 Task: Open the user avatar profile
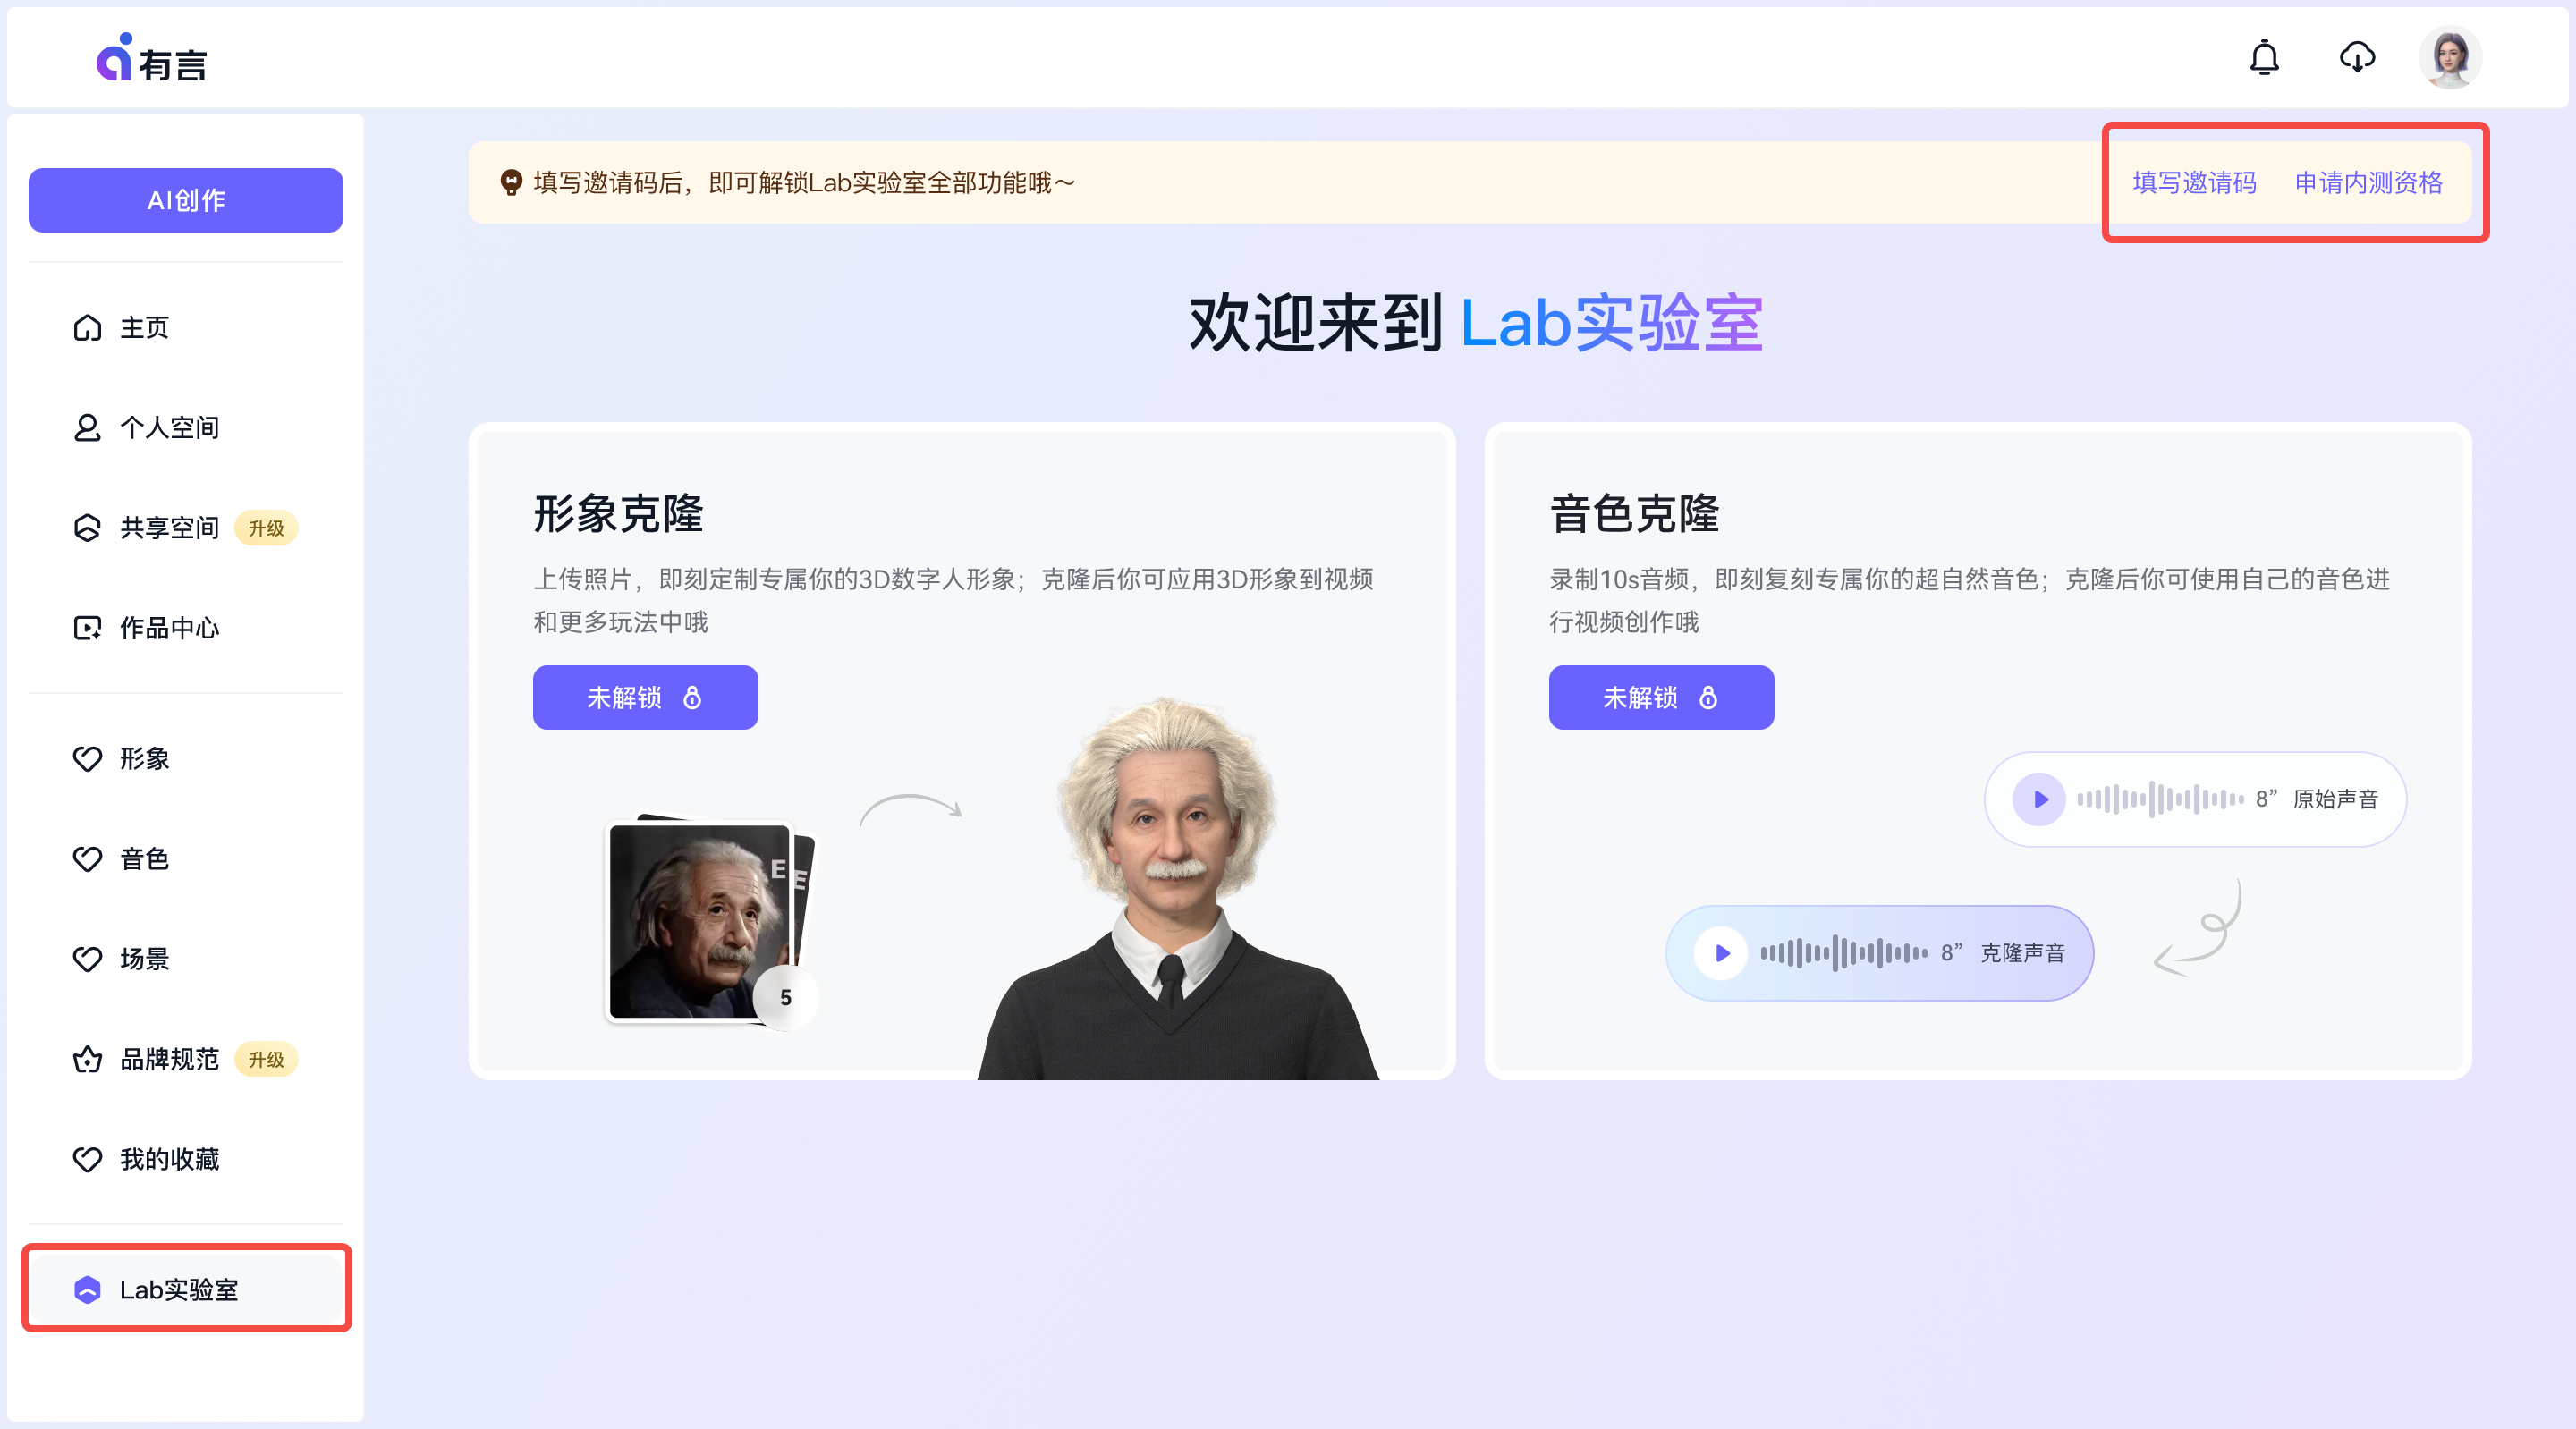(x=2450, y=58)
